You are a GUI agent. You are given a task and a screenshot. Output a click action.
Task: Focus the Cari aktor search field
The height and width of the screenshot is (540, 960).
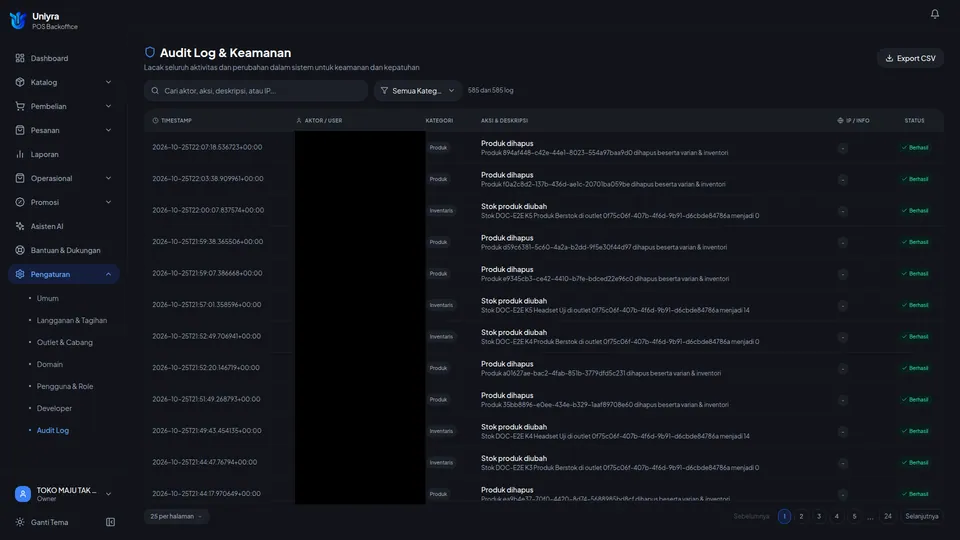[256, 91]
